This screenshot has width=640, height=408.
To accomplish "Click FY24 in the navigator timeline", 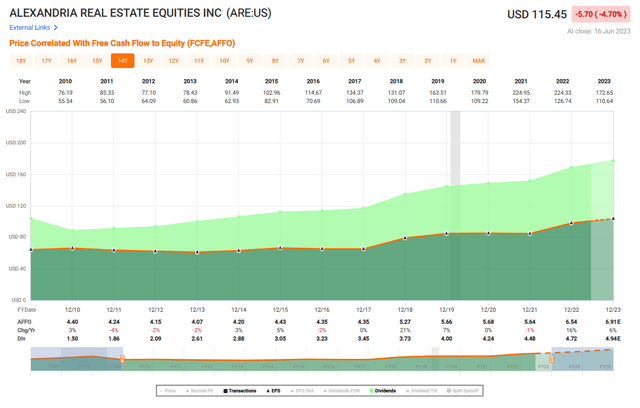I will (574, 367).
